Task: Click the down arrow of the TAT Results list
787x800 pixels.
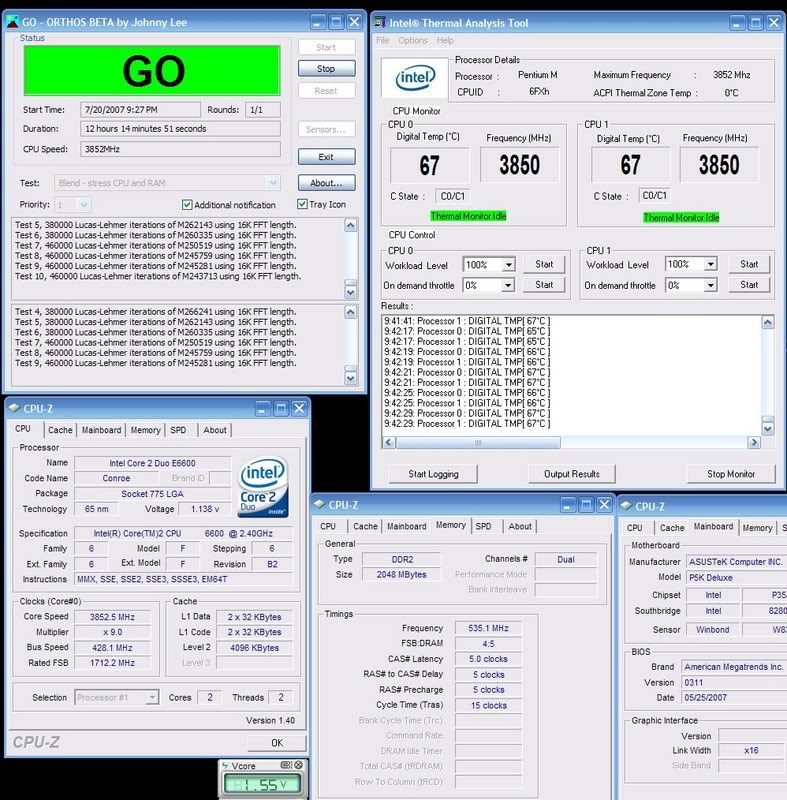Action: click(768, 429)
